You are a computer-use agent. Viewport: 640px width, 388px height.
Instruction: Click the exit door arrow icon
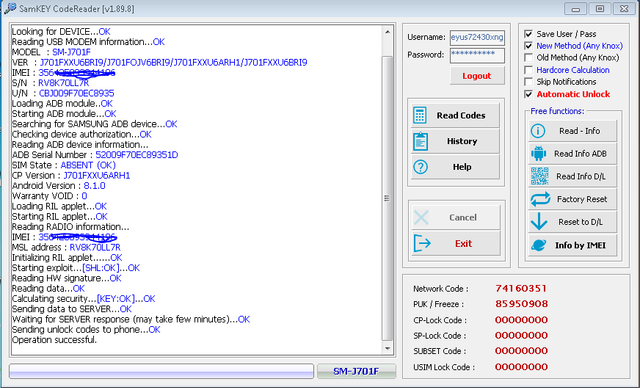(422, 244)
